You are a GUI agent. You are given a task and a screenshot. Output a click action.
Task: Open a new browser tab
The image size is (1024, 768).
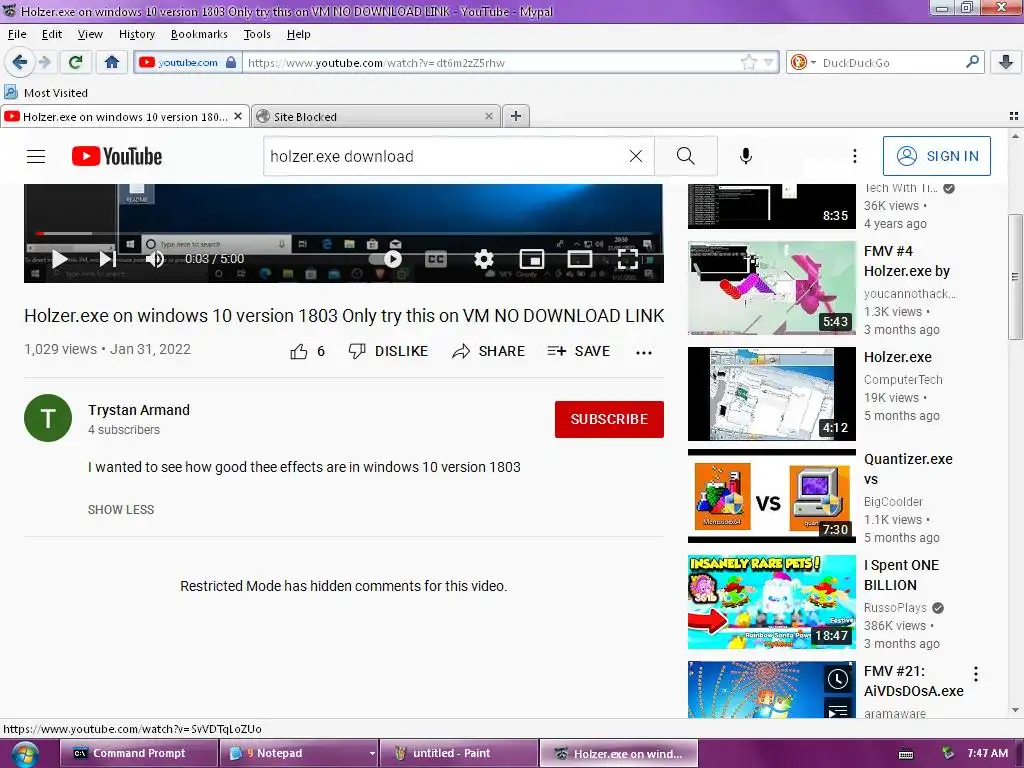coord(515,116)
